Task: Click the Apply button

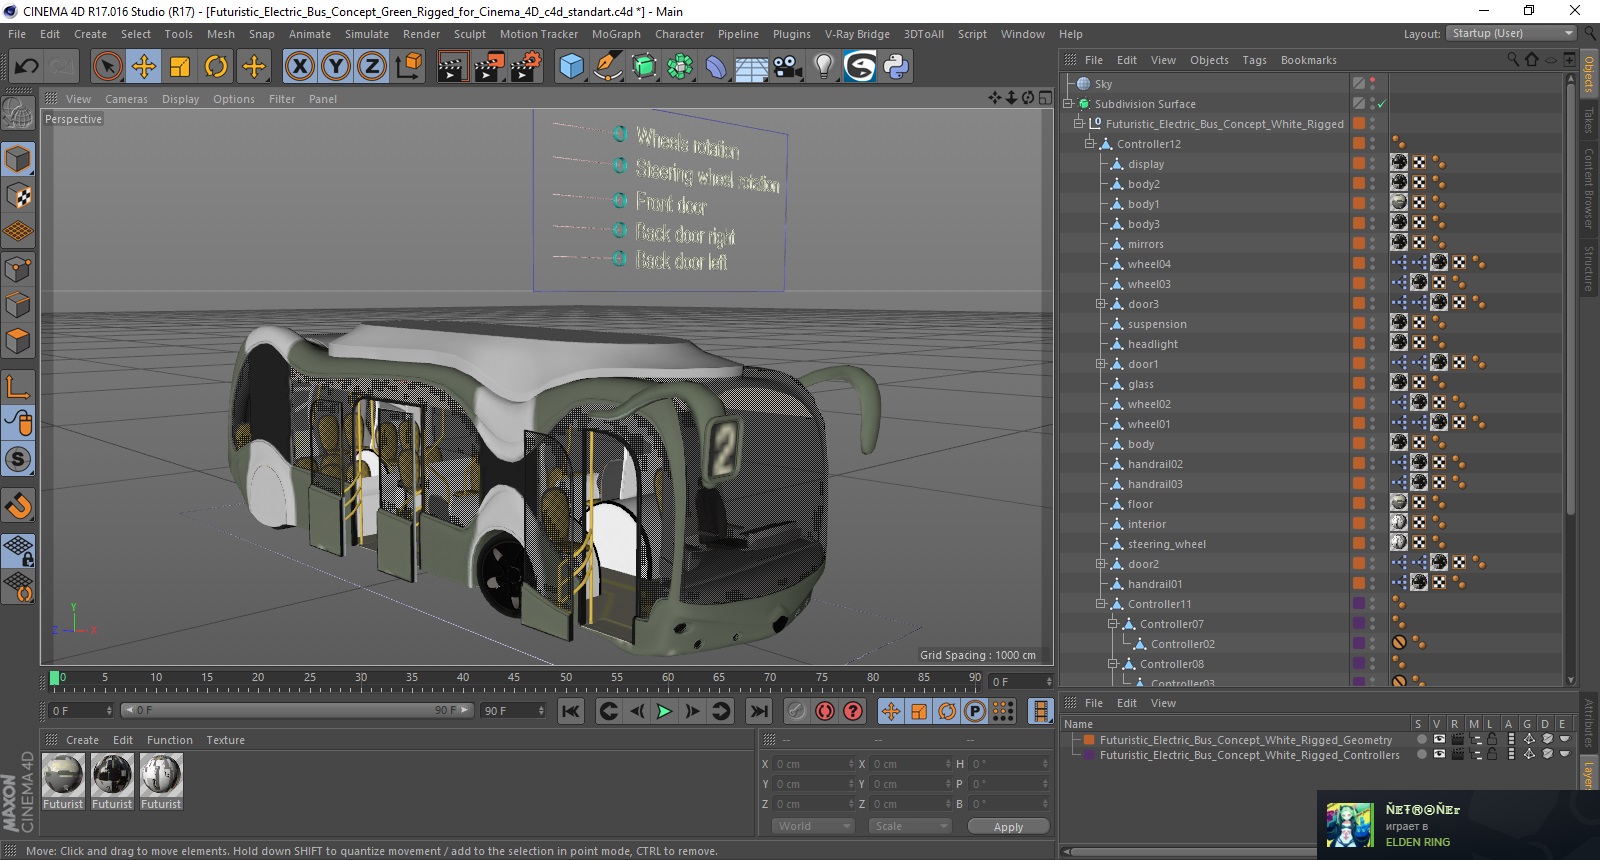Action: point(1008,827)
